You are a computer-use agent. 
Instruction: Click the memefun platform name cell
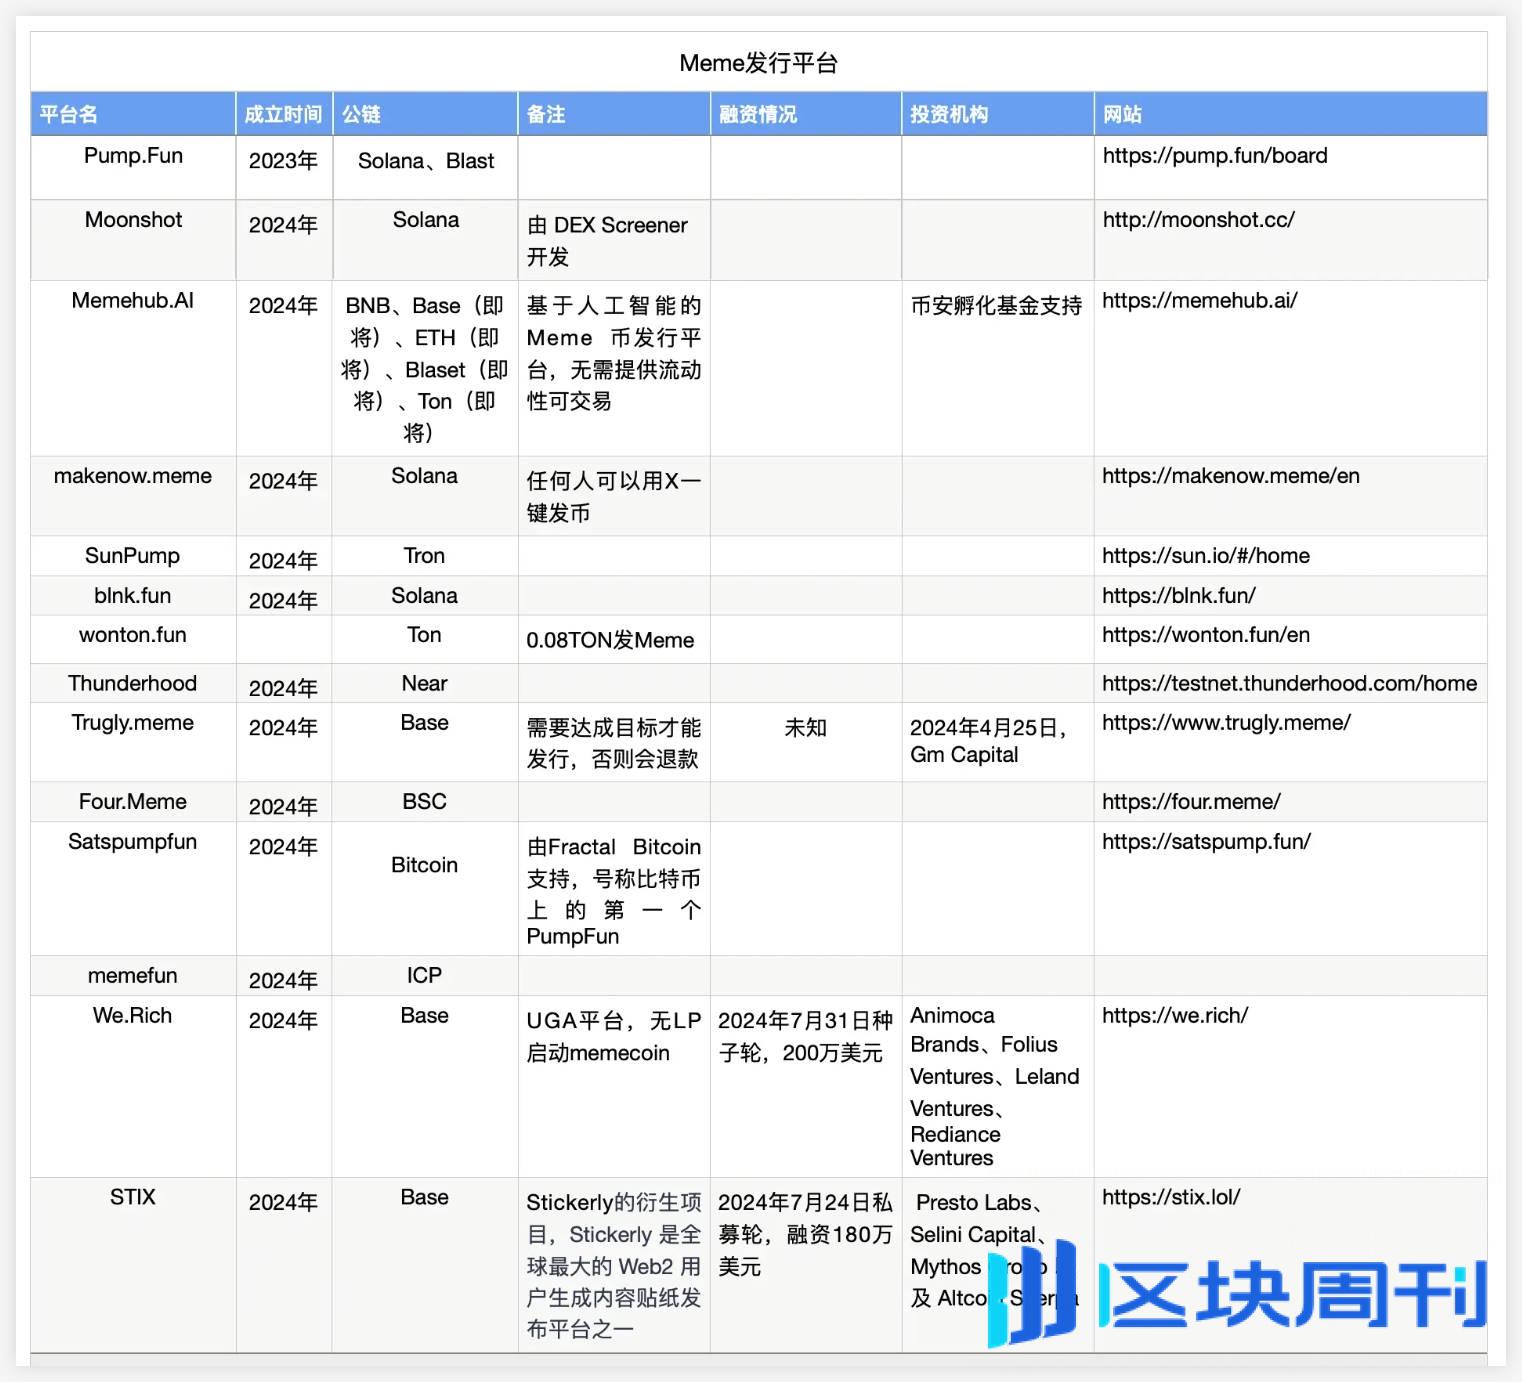(x=133, y=975)
